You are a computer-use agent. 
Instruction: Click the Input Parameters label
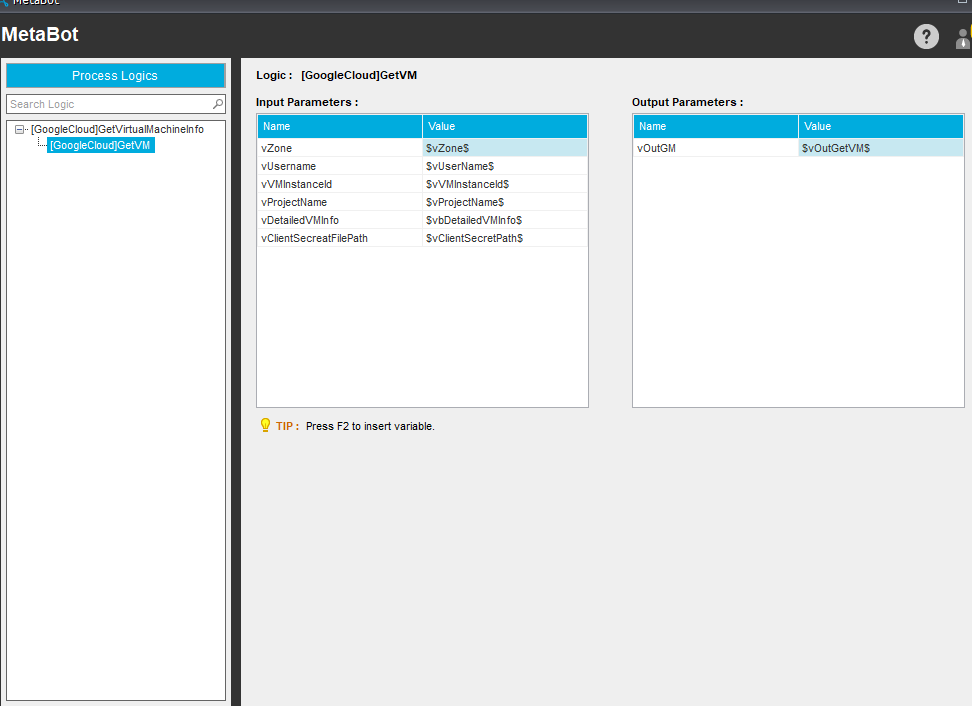click(307, 102)
